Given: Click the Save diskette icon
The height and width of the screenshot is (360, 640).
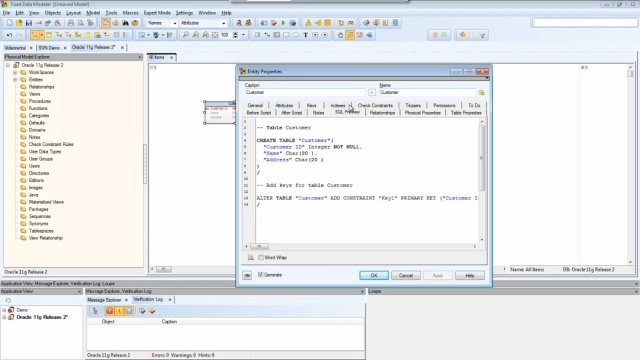Looking at the screenshot, I should pos(29,23).
